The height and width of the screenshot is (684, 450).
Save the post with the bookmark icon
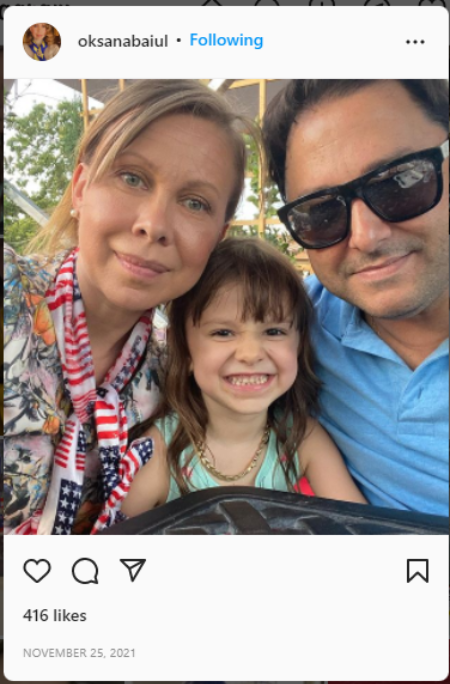417,571
